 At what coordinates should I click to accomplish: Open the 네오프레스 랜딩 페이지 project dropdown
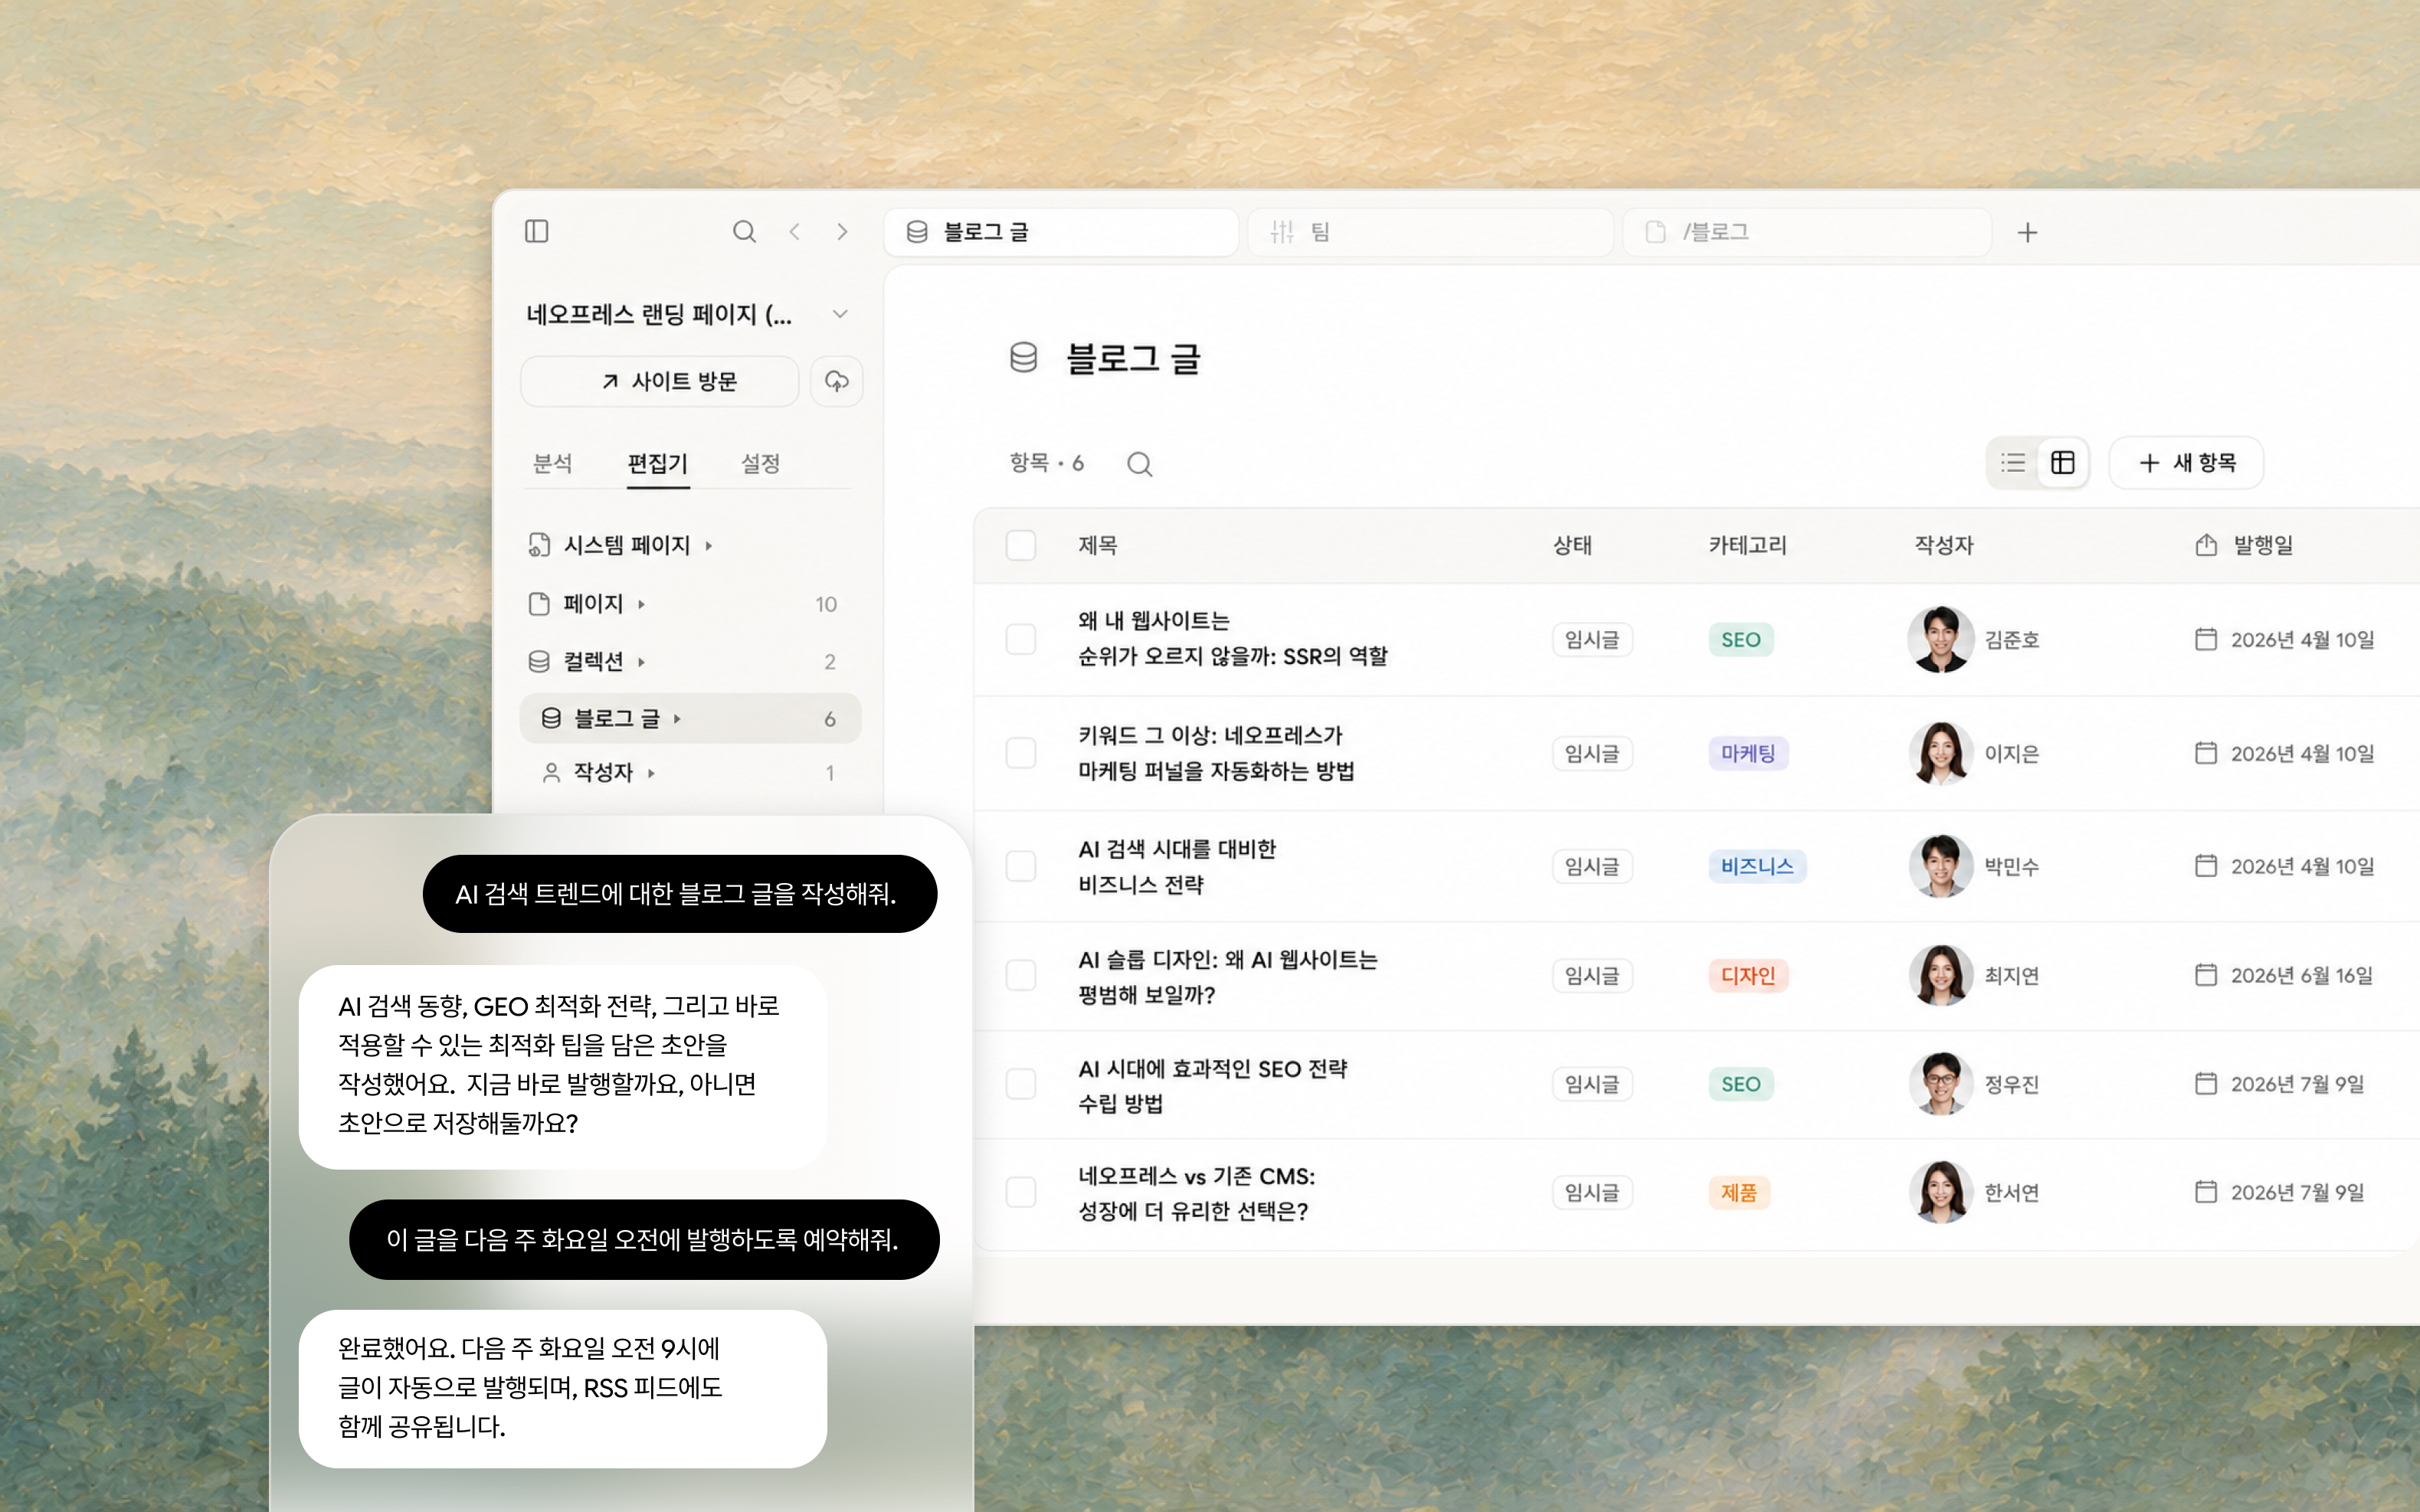pos(840,314)
